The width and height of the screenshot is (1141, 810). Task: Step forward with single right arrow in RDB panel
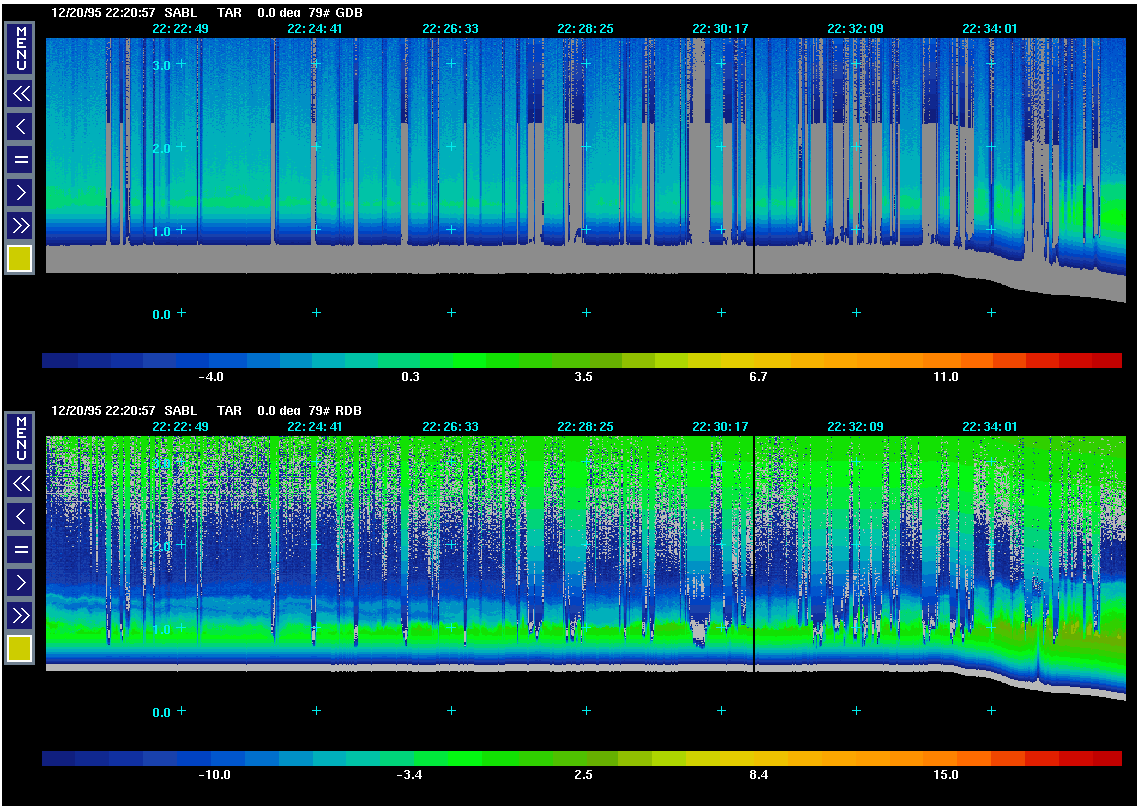[20, 582]
